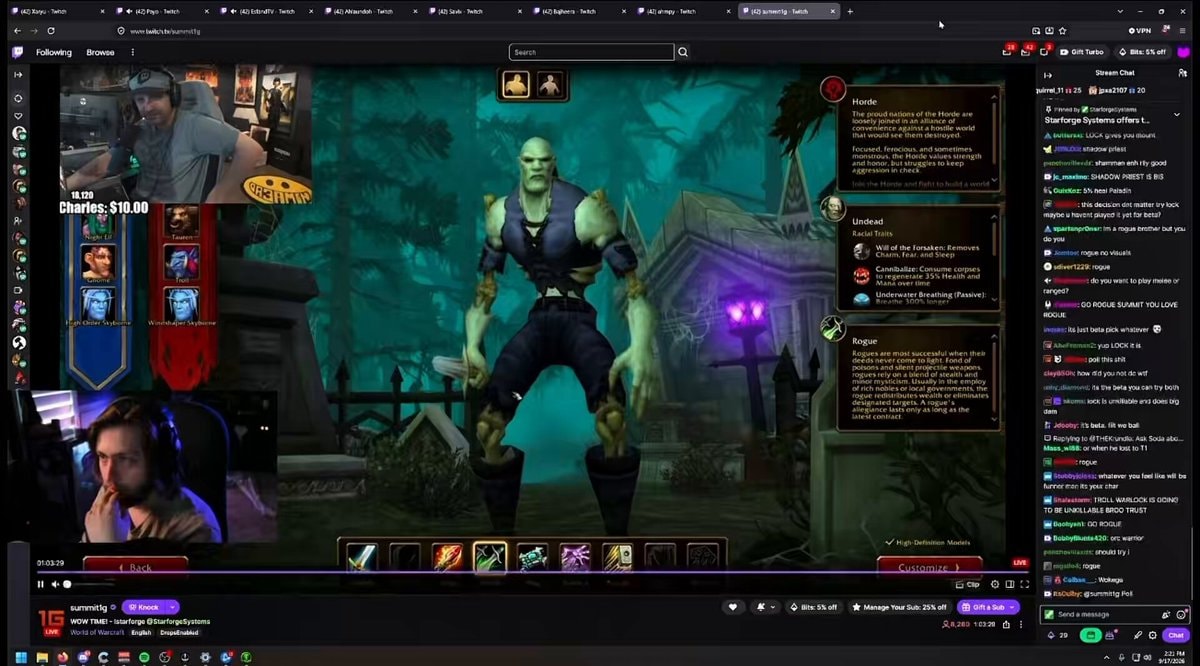
Task: Bookmark this page star icon
Action: [x=1062, y=30]
